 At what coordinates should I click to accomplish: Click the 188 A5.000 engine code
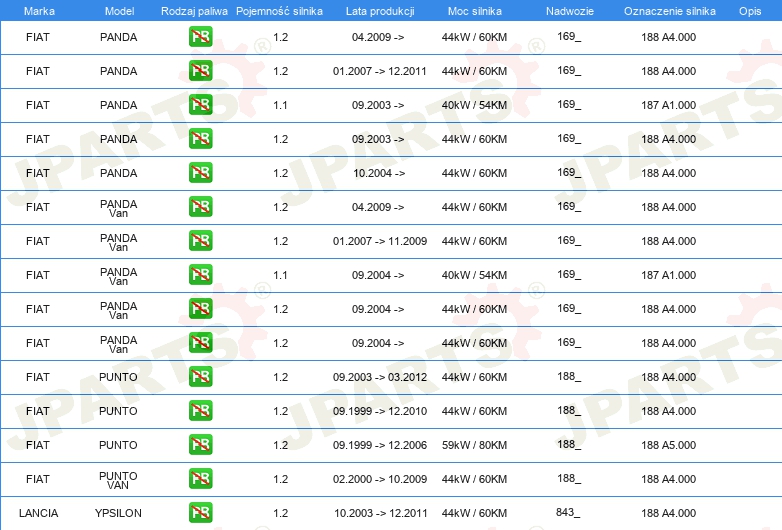(x=668, y=445)
